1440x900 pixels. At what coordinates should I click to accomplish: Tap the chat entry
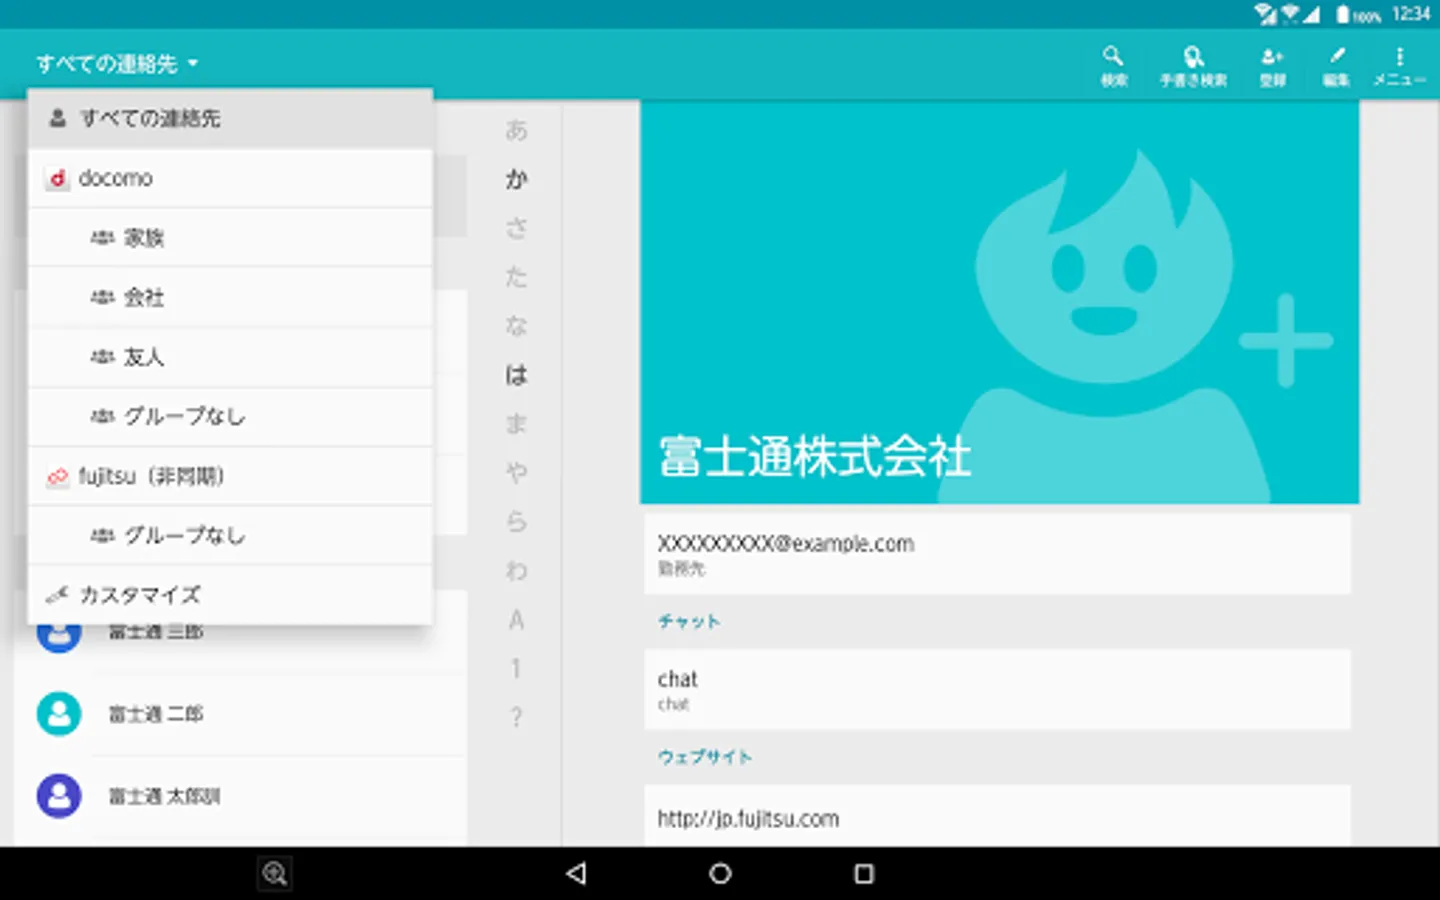click(x=997, y=689)
